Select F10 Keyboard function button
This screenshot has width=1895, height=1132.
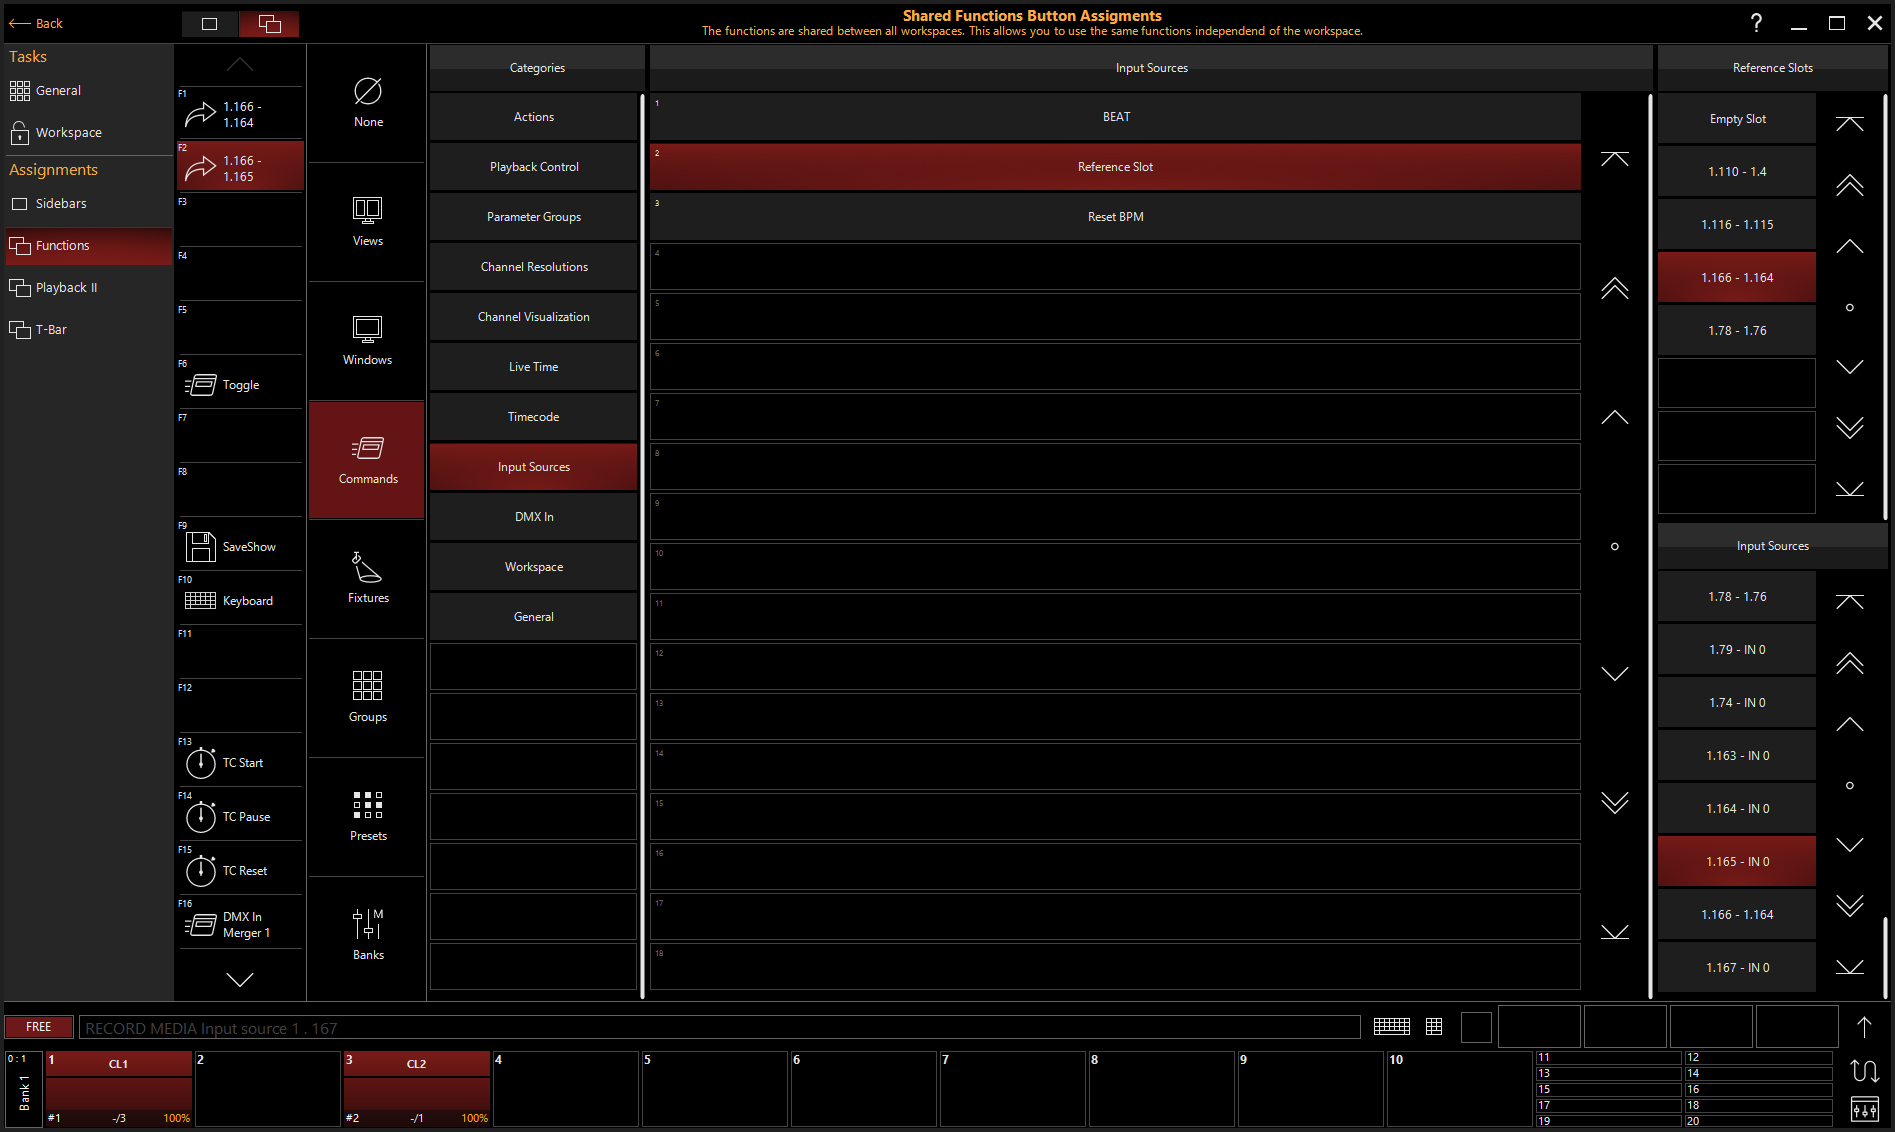(x=240, y=600)
